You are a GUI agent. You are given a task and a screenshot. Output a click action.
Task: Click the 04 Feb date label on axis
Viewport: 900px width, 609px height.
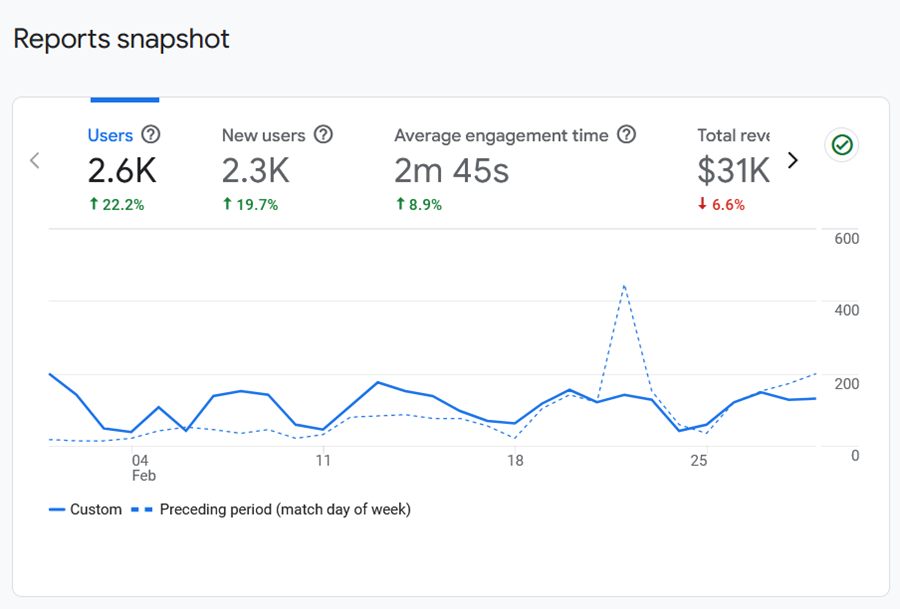(x=143, y=468)
